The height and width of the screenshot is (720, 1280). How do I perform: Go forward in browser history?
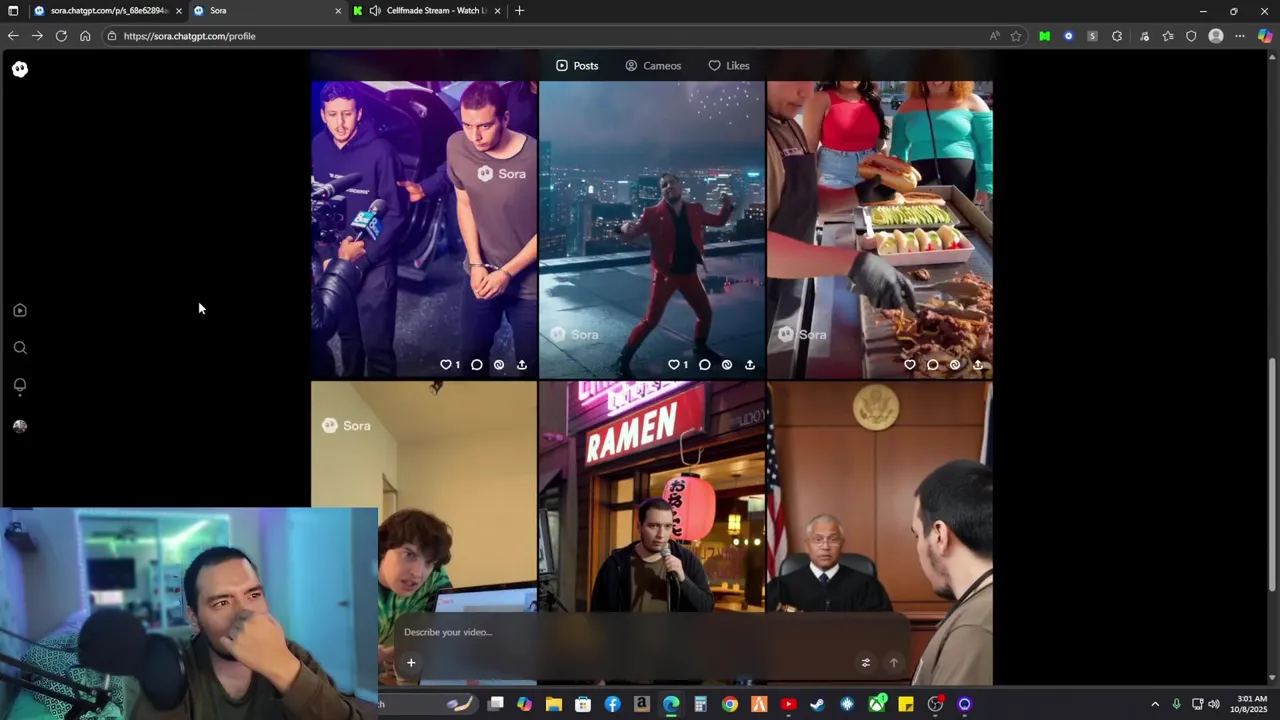point(37,36)
